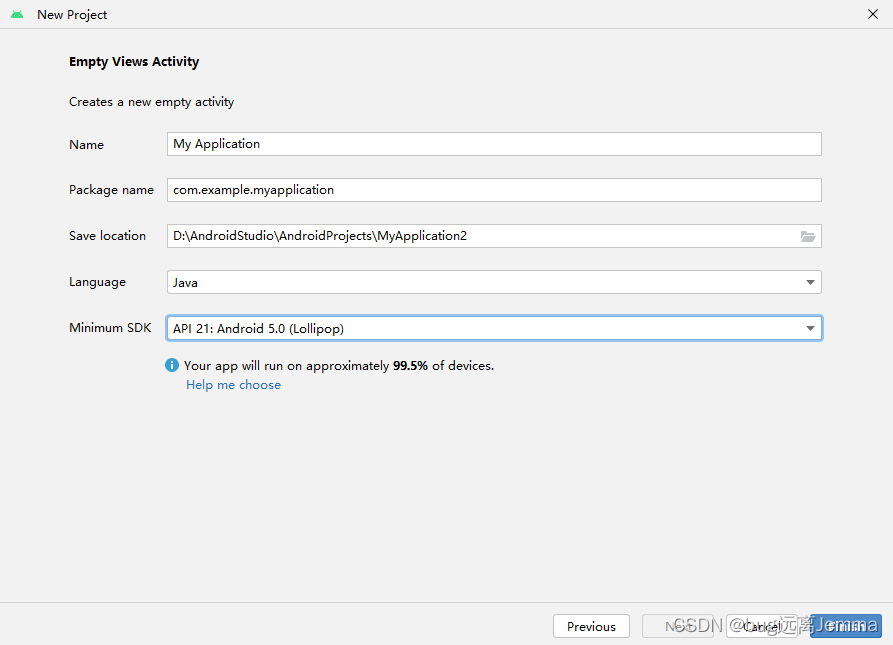Click the Android logo in title bar
The image size is (893, 645).
click(17, 14)
